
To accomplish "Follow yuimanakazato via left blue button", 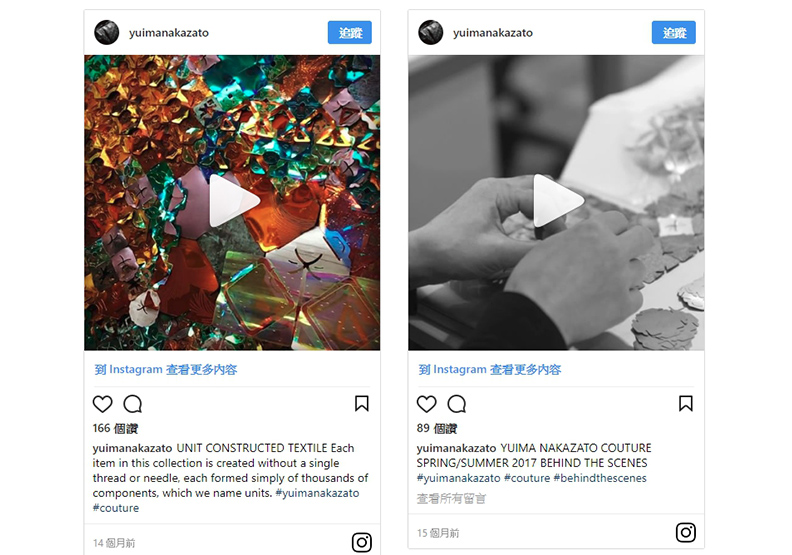I will [350, 33].
